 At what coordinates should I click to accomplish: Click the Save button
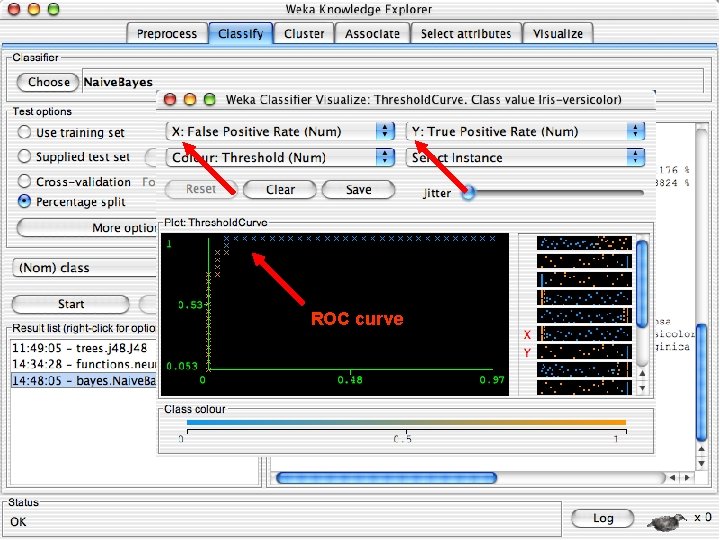click(x=358, y=190)
